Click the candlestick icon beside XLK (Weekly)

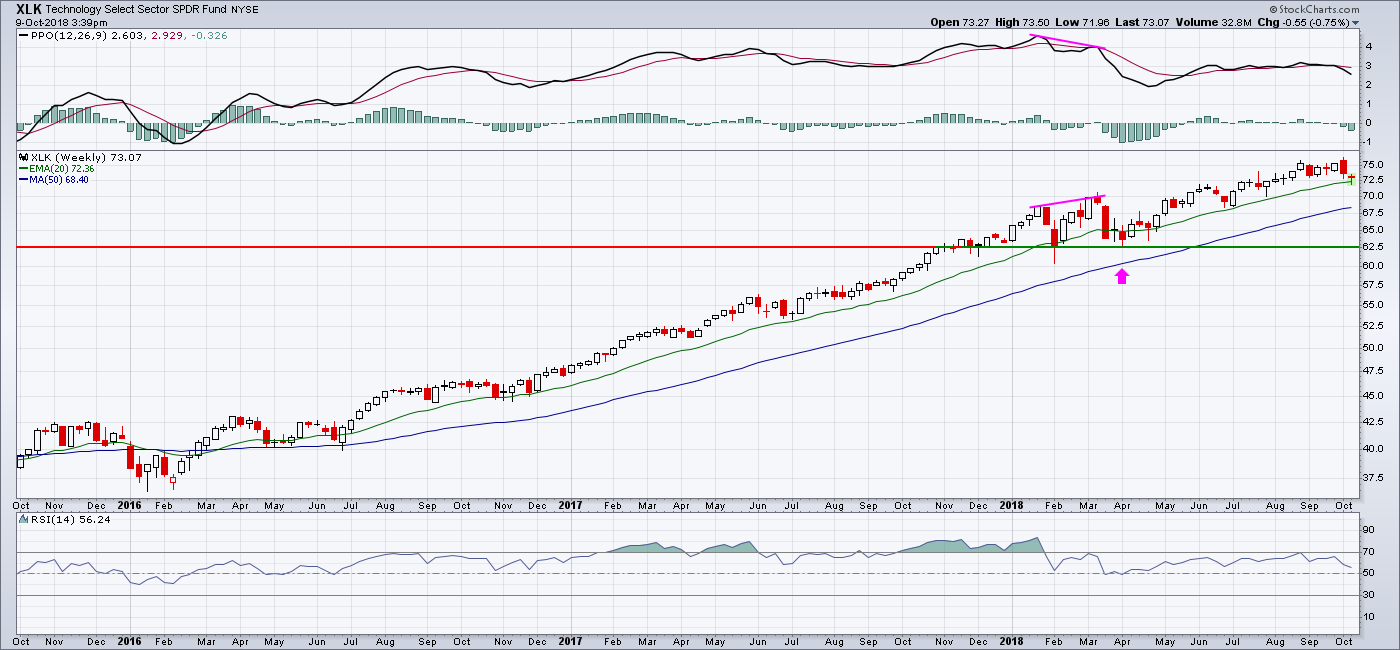22,158
